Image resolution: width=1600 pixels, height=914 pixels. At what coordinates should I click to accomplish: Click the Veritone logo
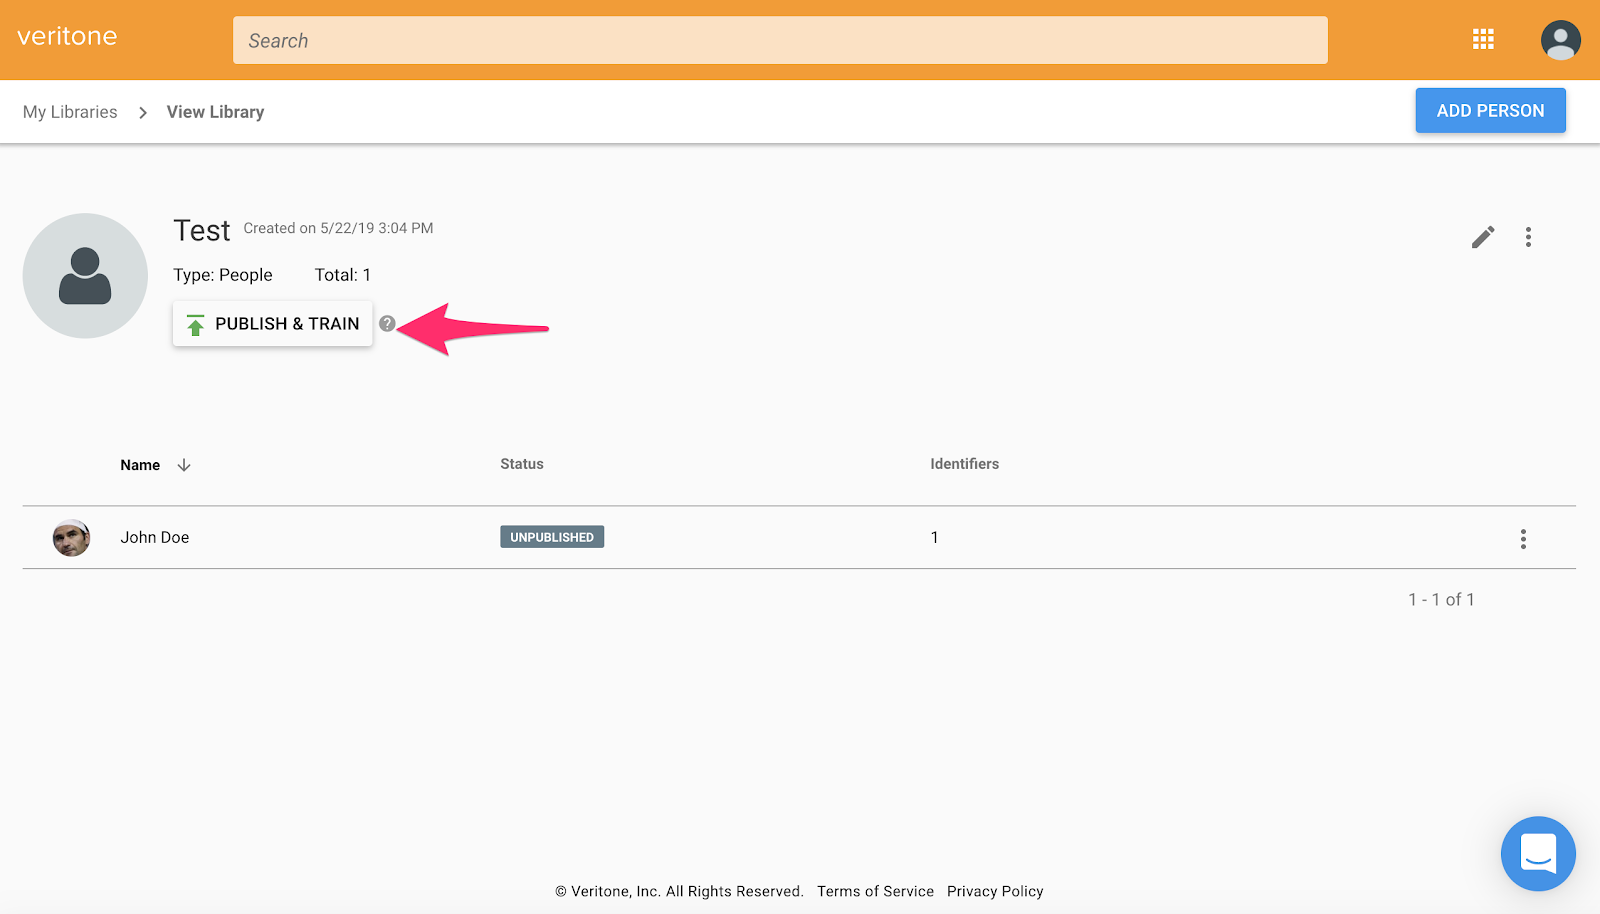67,36
